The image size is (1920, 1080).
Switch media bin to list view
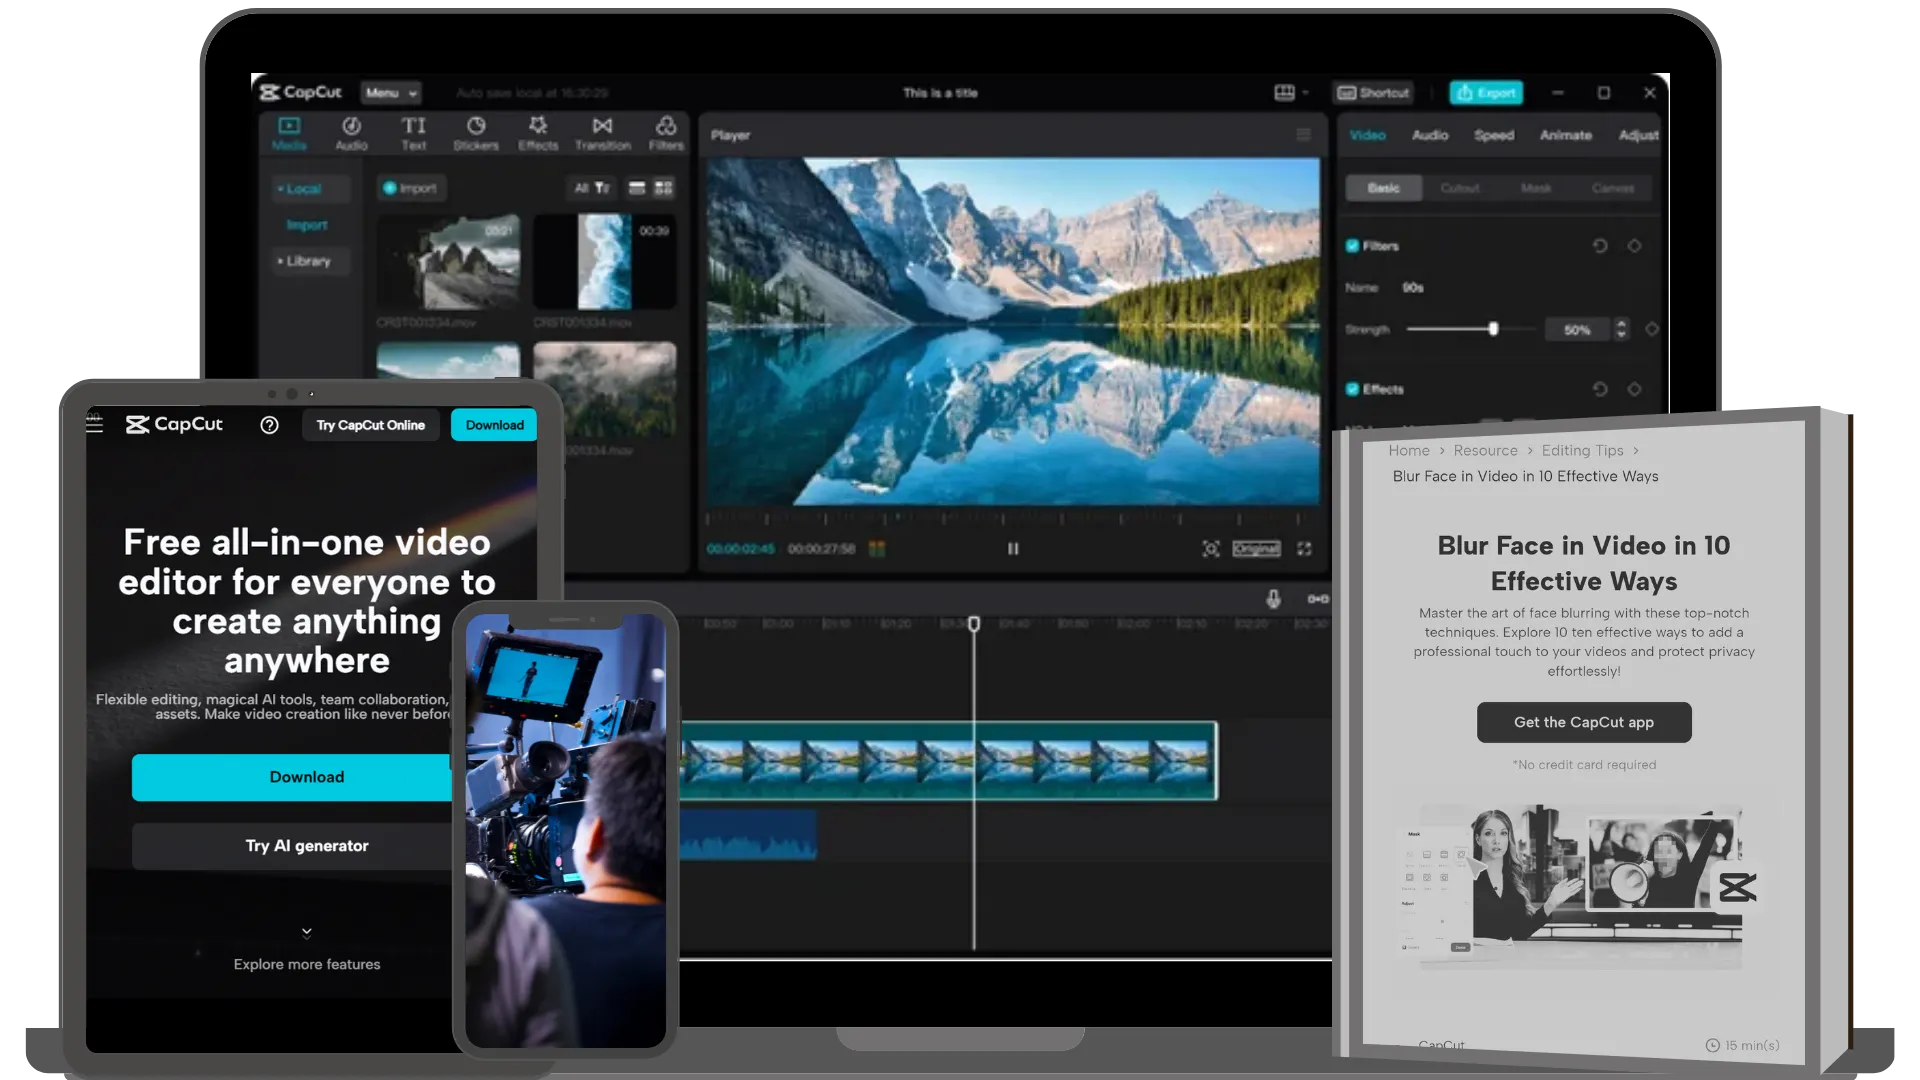pyautogui.click(x=636, y=188)
